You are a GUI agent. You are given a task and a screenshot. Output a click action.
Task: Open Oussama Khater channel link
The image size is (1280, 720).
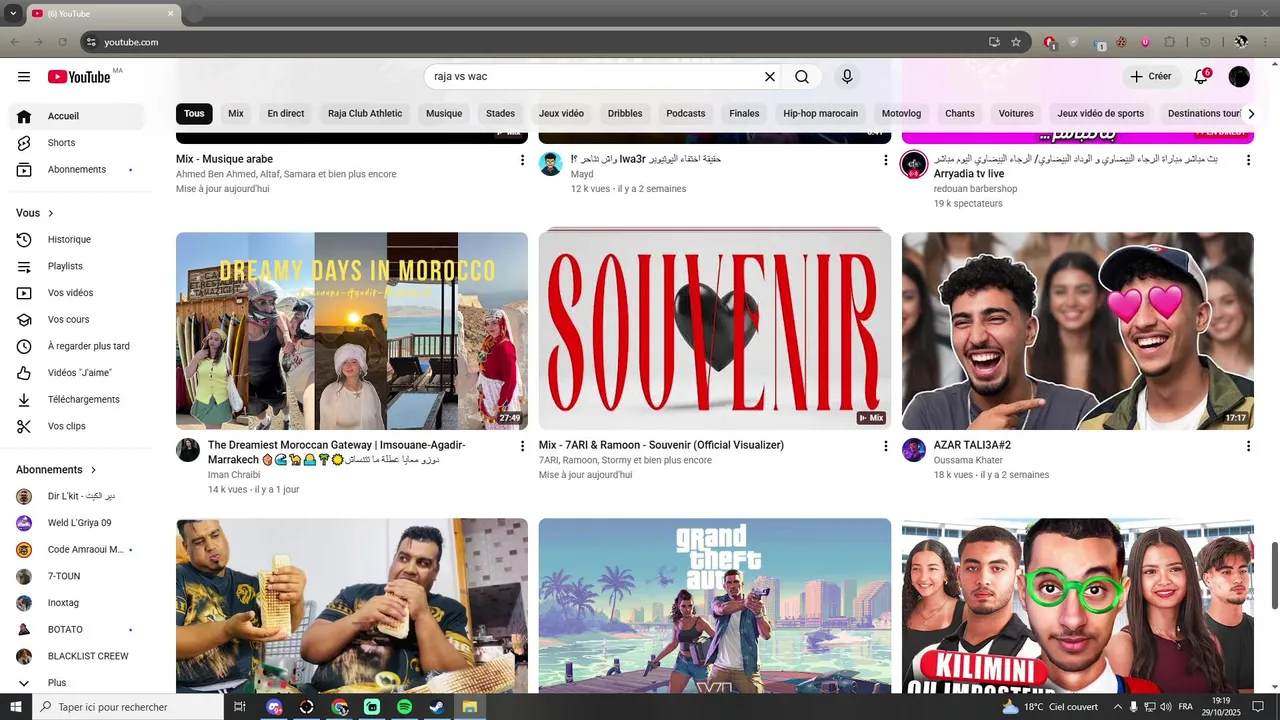pyautogui.click(x=968, y=461)
